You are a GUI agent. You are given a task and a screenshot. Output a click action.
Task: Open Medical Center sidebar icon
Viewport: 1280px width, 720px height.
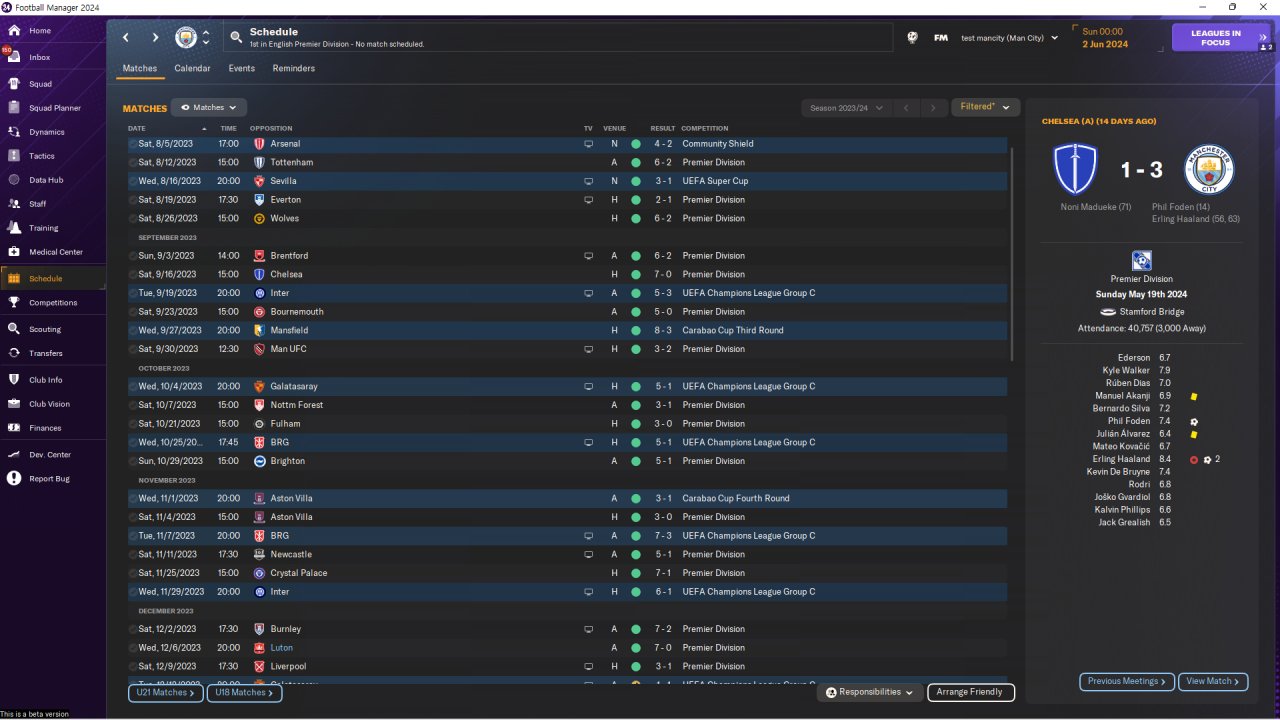click(x=14, y=252)
